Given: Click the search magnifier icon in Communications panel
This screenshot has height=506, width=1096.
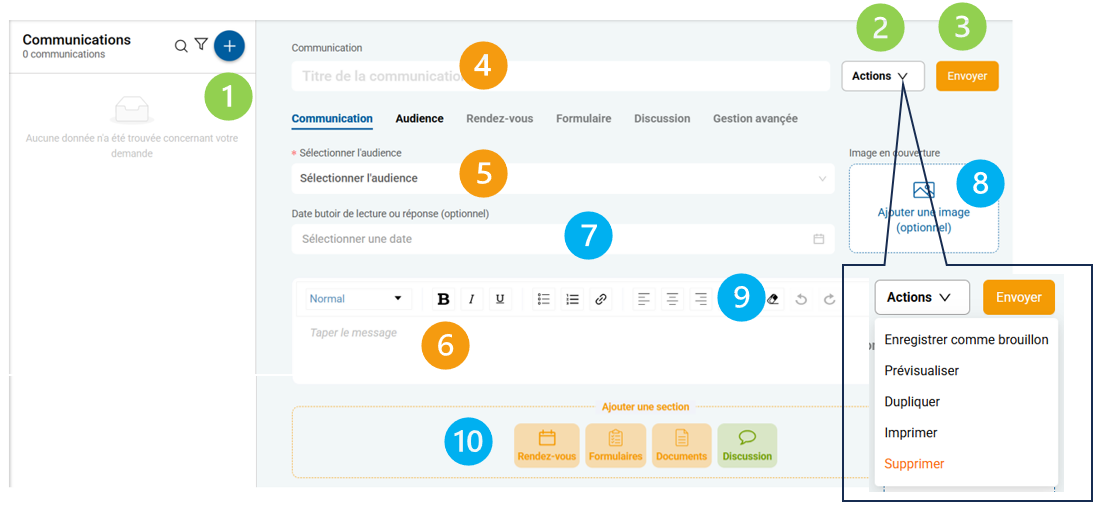Looking at the screenshot, I should 180,46.
